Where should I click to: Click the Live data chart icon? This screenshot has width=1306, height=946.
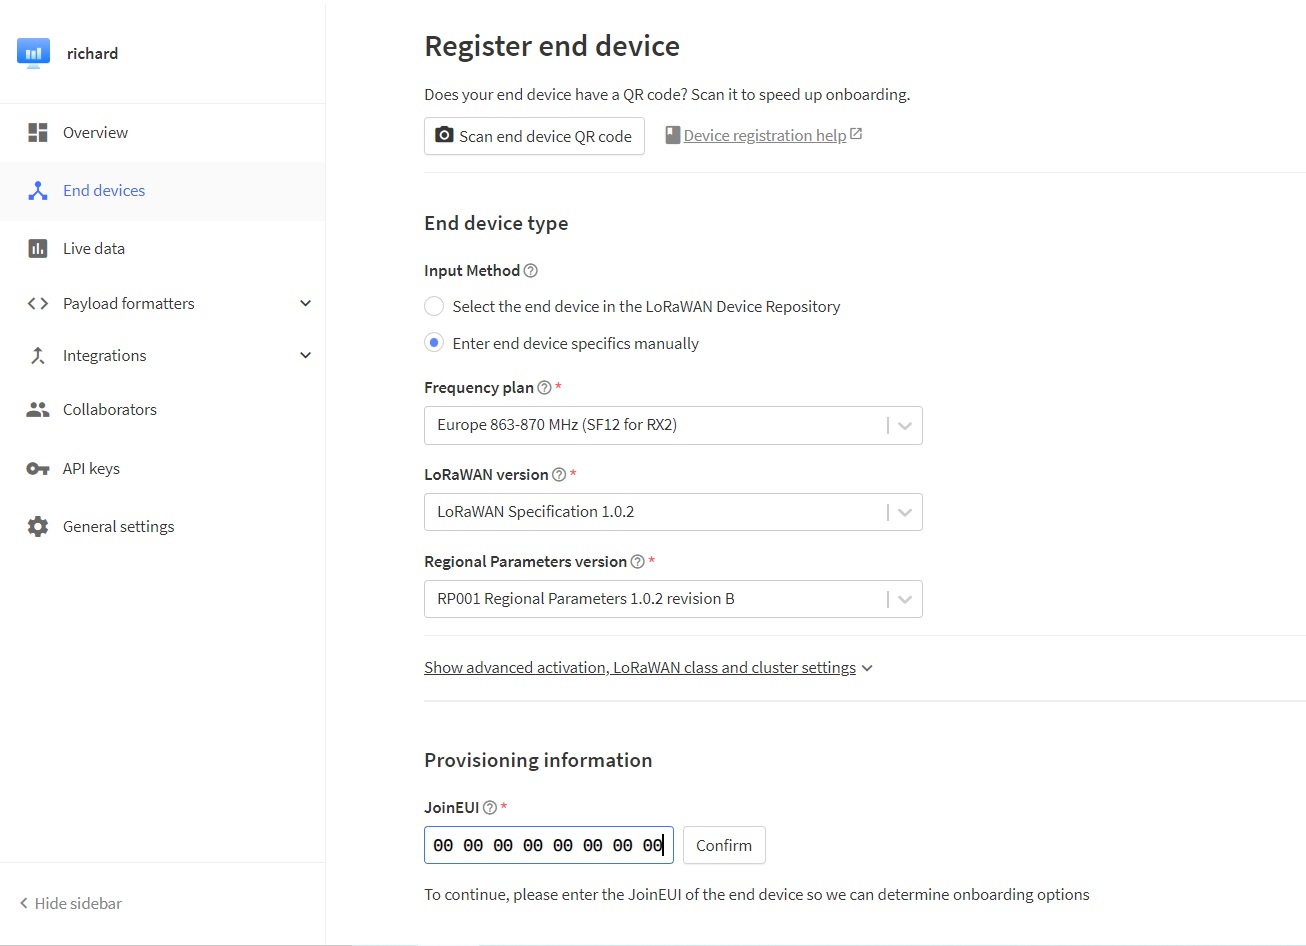coord(38,249)
